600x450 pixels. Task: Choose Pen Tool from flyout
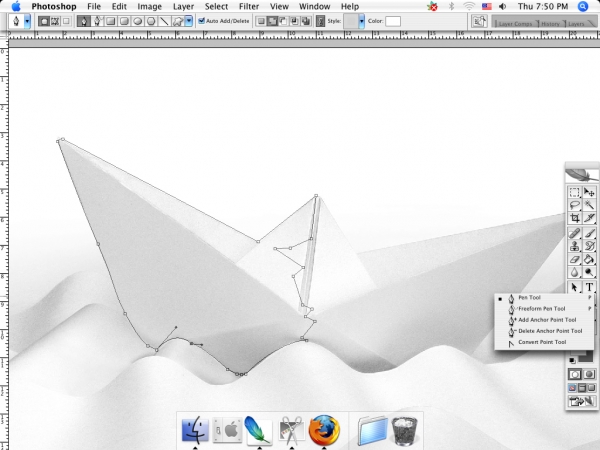[x=544, y=297]
